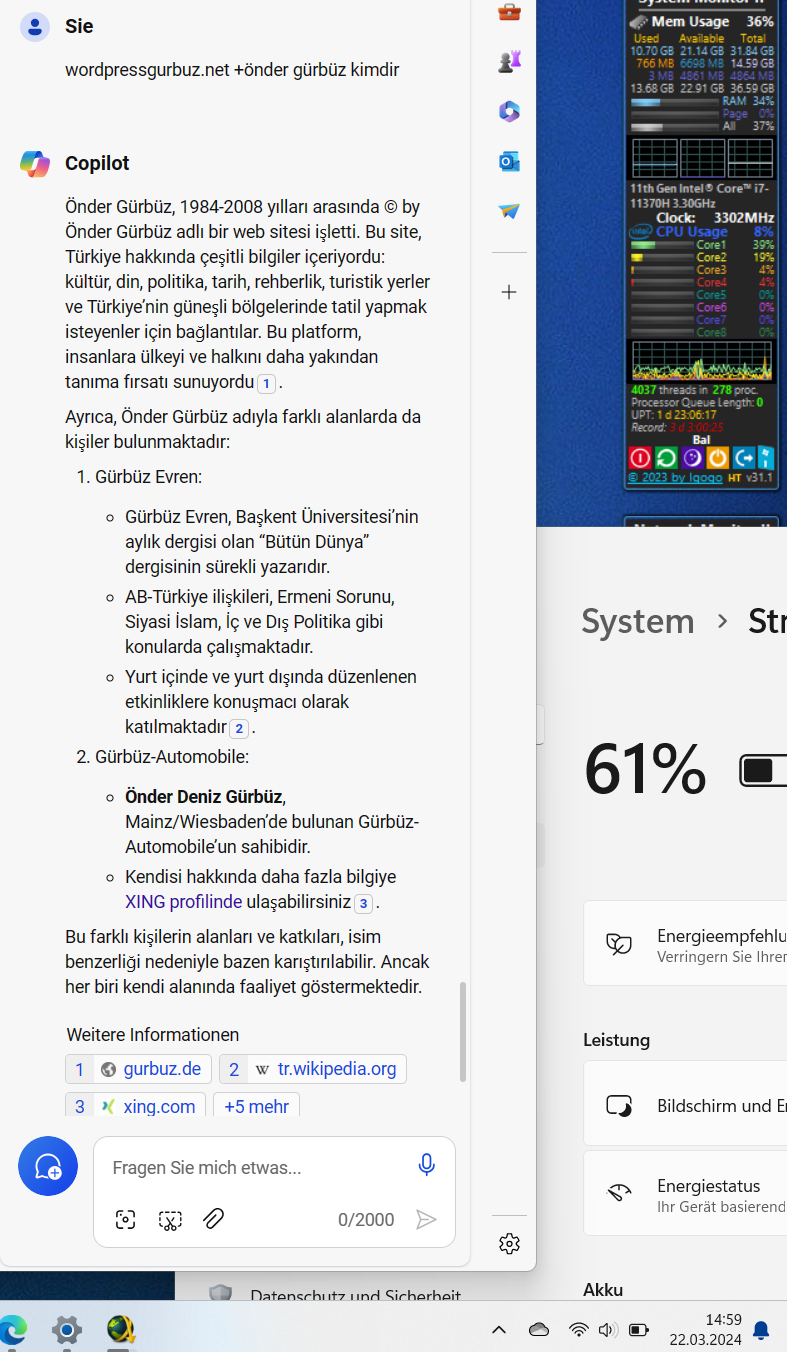Open 'Energiestatus' row in Settings
Viewport: 787px width, 1352px height.
click(685, 1193)
